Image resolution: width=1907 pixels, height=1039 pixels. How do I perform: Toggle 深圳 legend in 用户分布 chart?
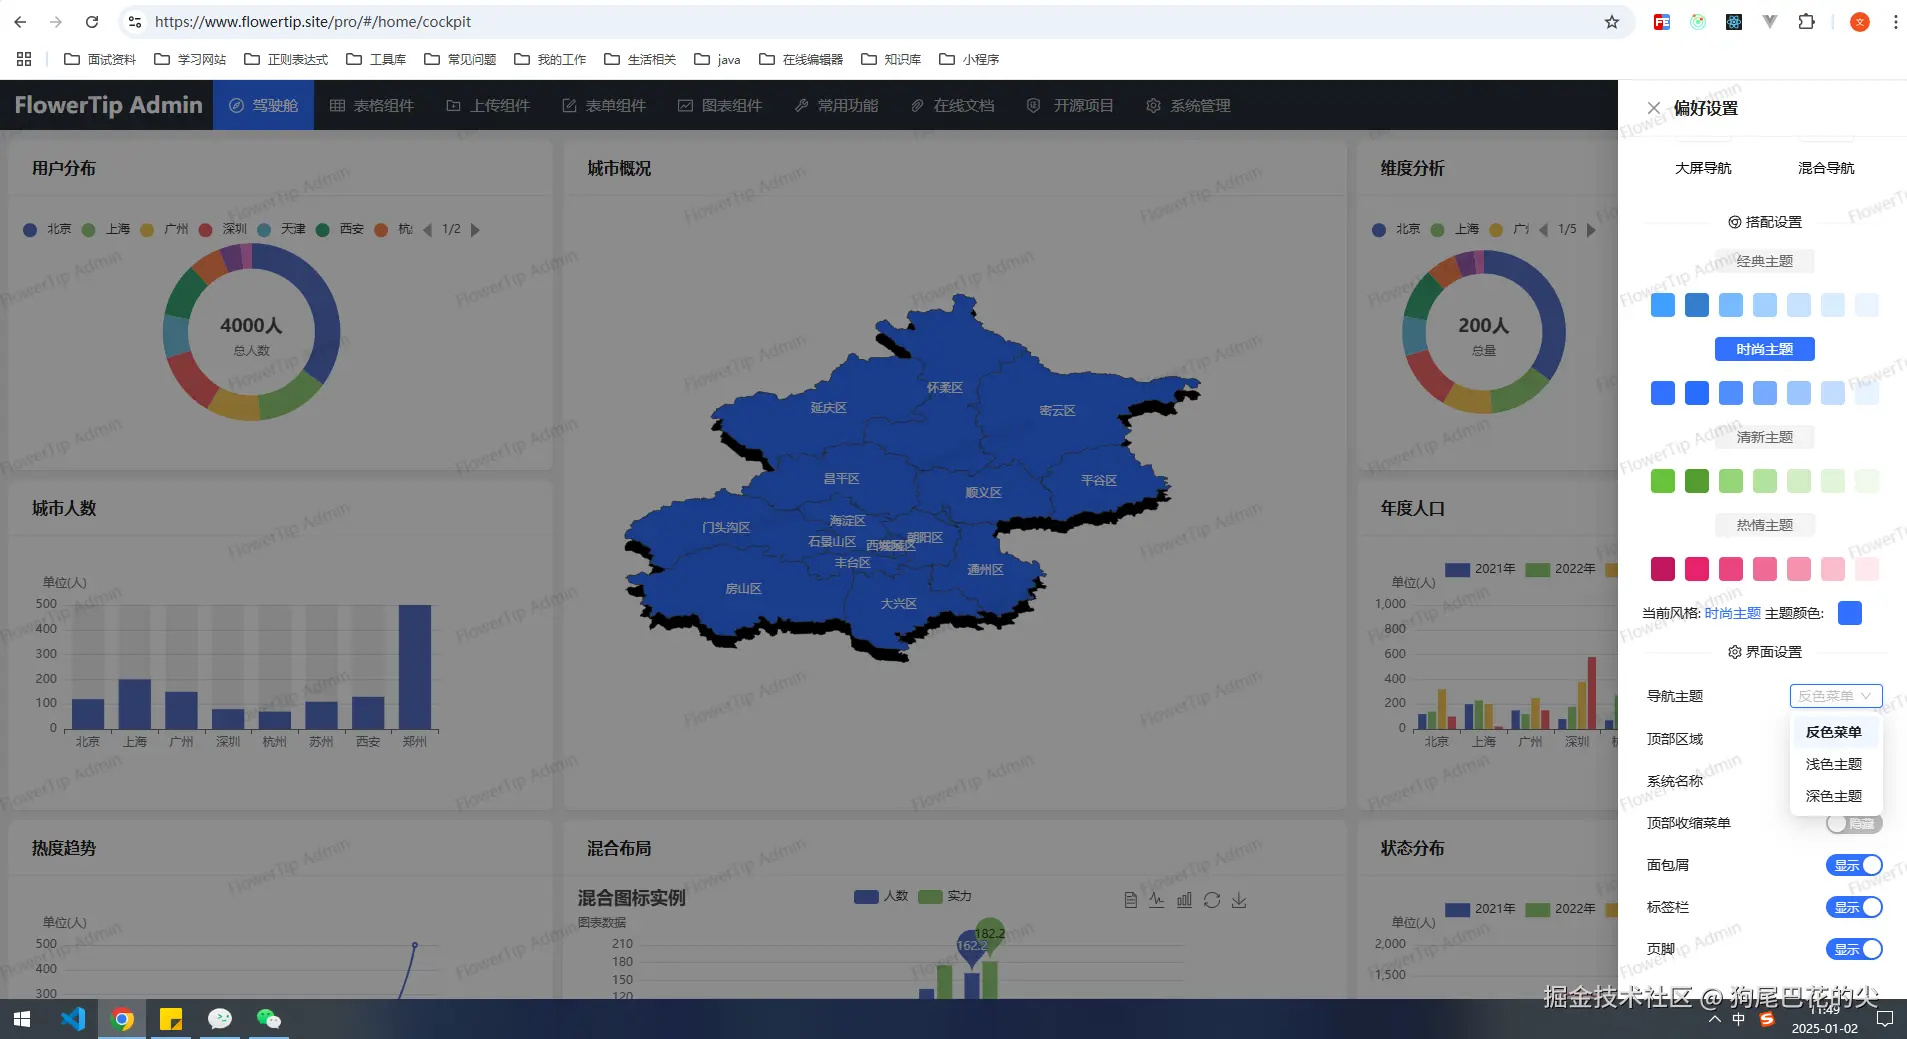(x=223, y=229)
